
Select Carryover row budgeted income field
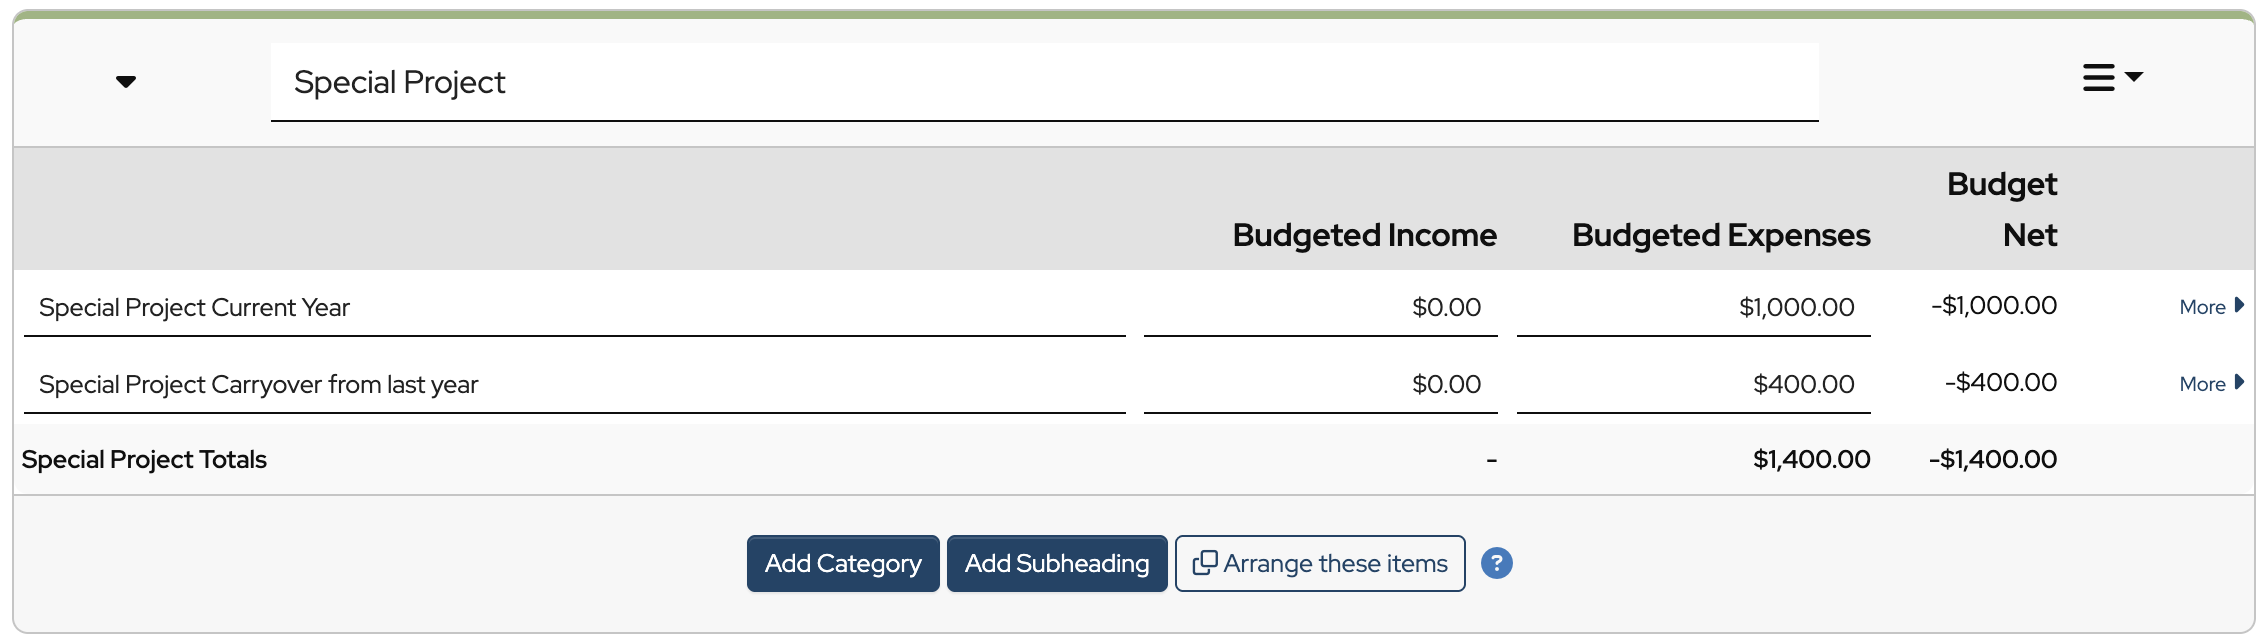point(1320,385)
